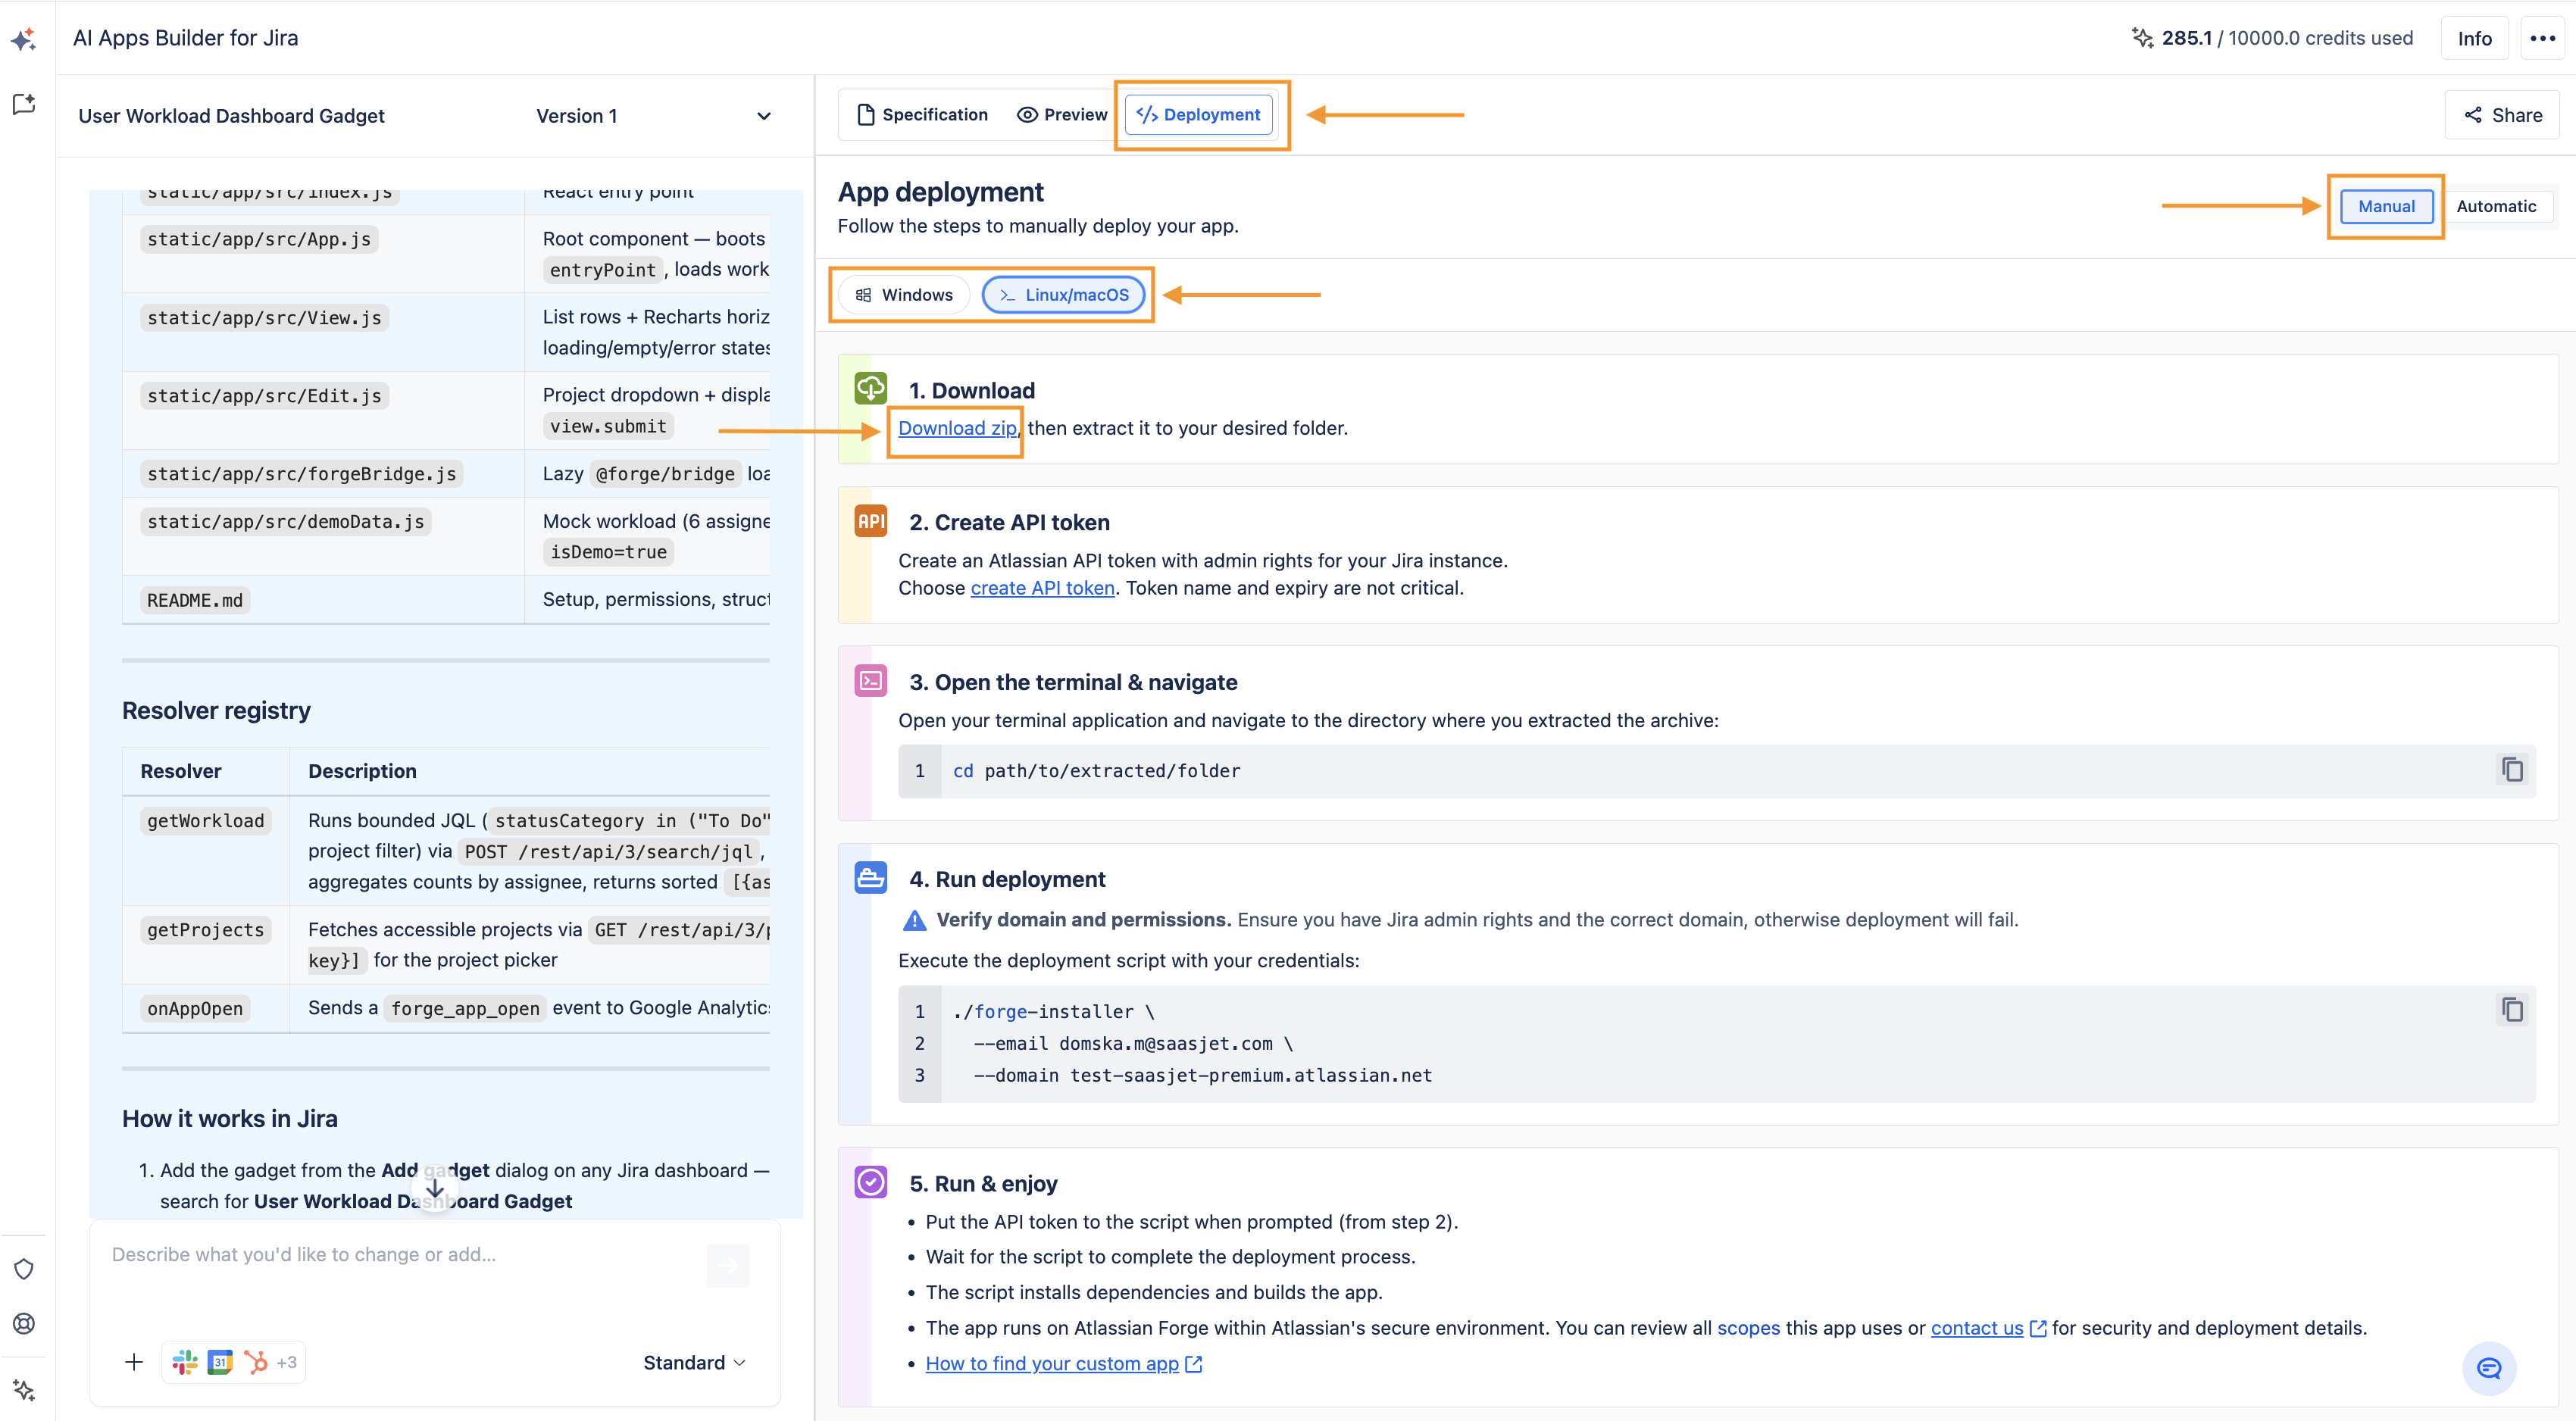
Task: Click the warning triangle near Verify domain
Action: 914,920
